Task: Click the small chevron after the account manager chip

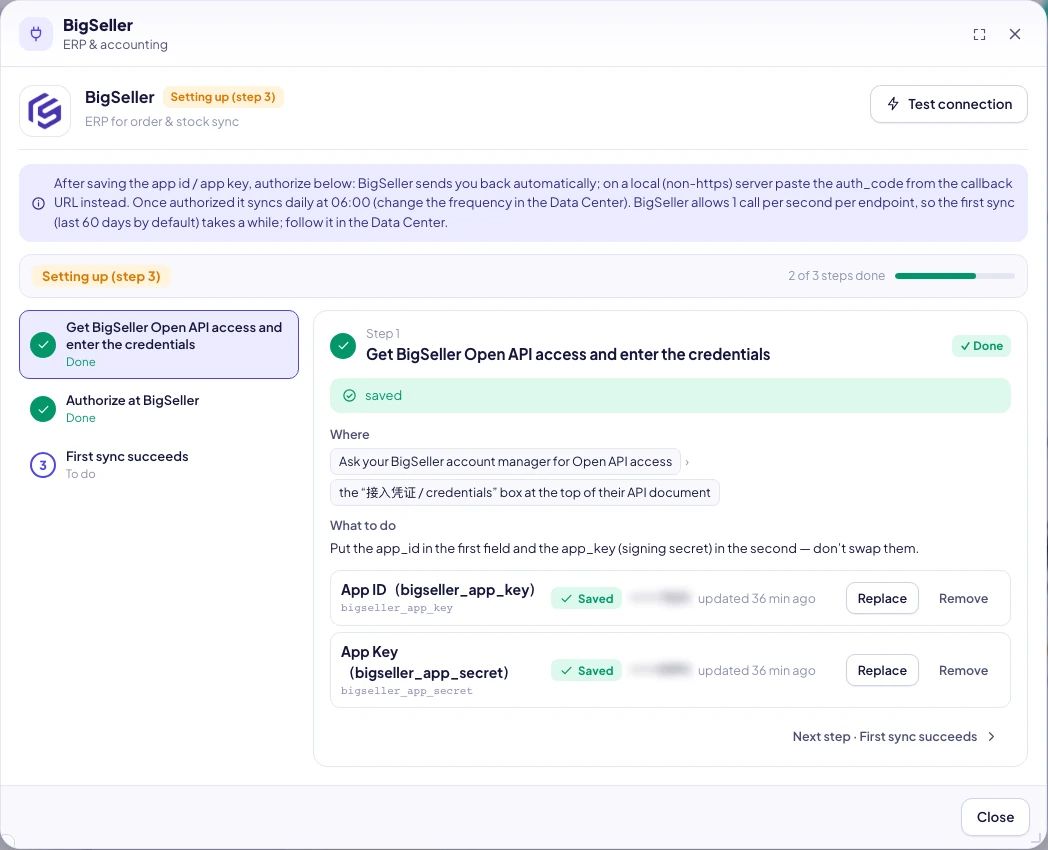Action: [687, 462]
